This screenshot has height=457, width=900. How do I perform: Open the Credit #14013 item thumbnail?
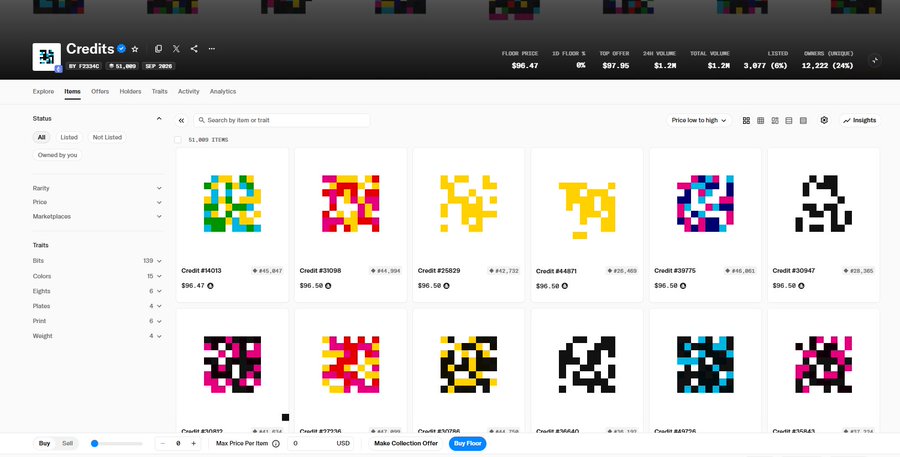pos(232,204)
